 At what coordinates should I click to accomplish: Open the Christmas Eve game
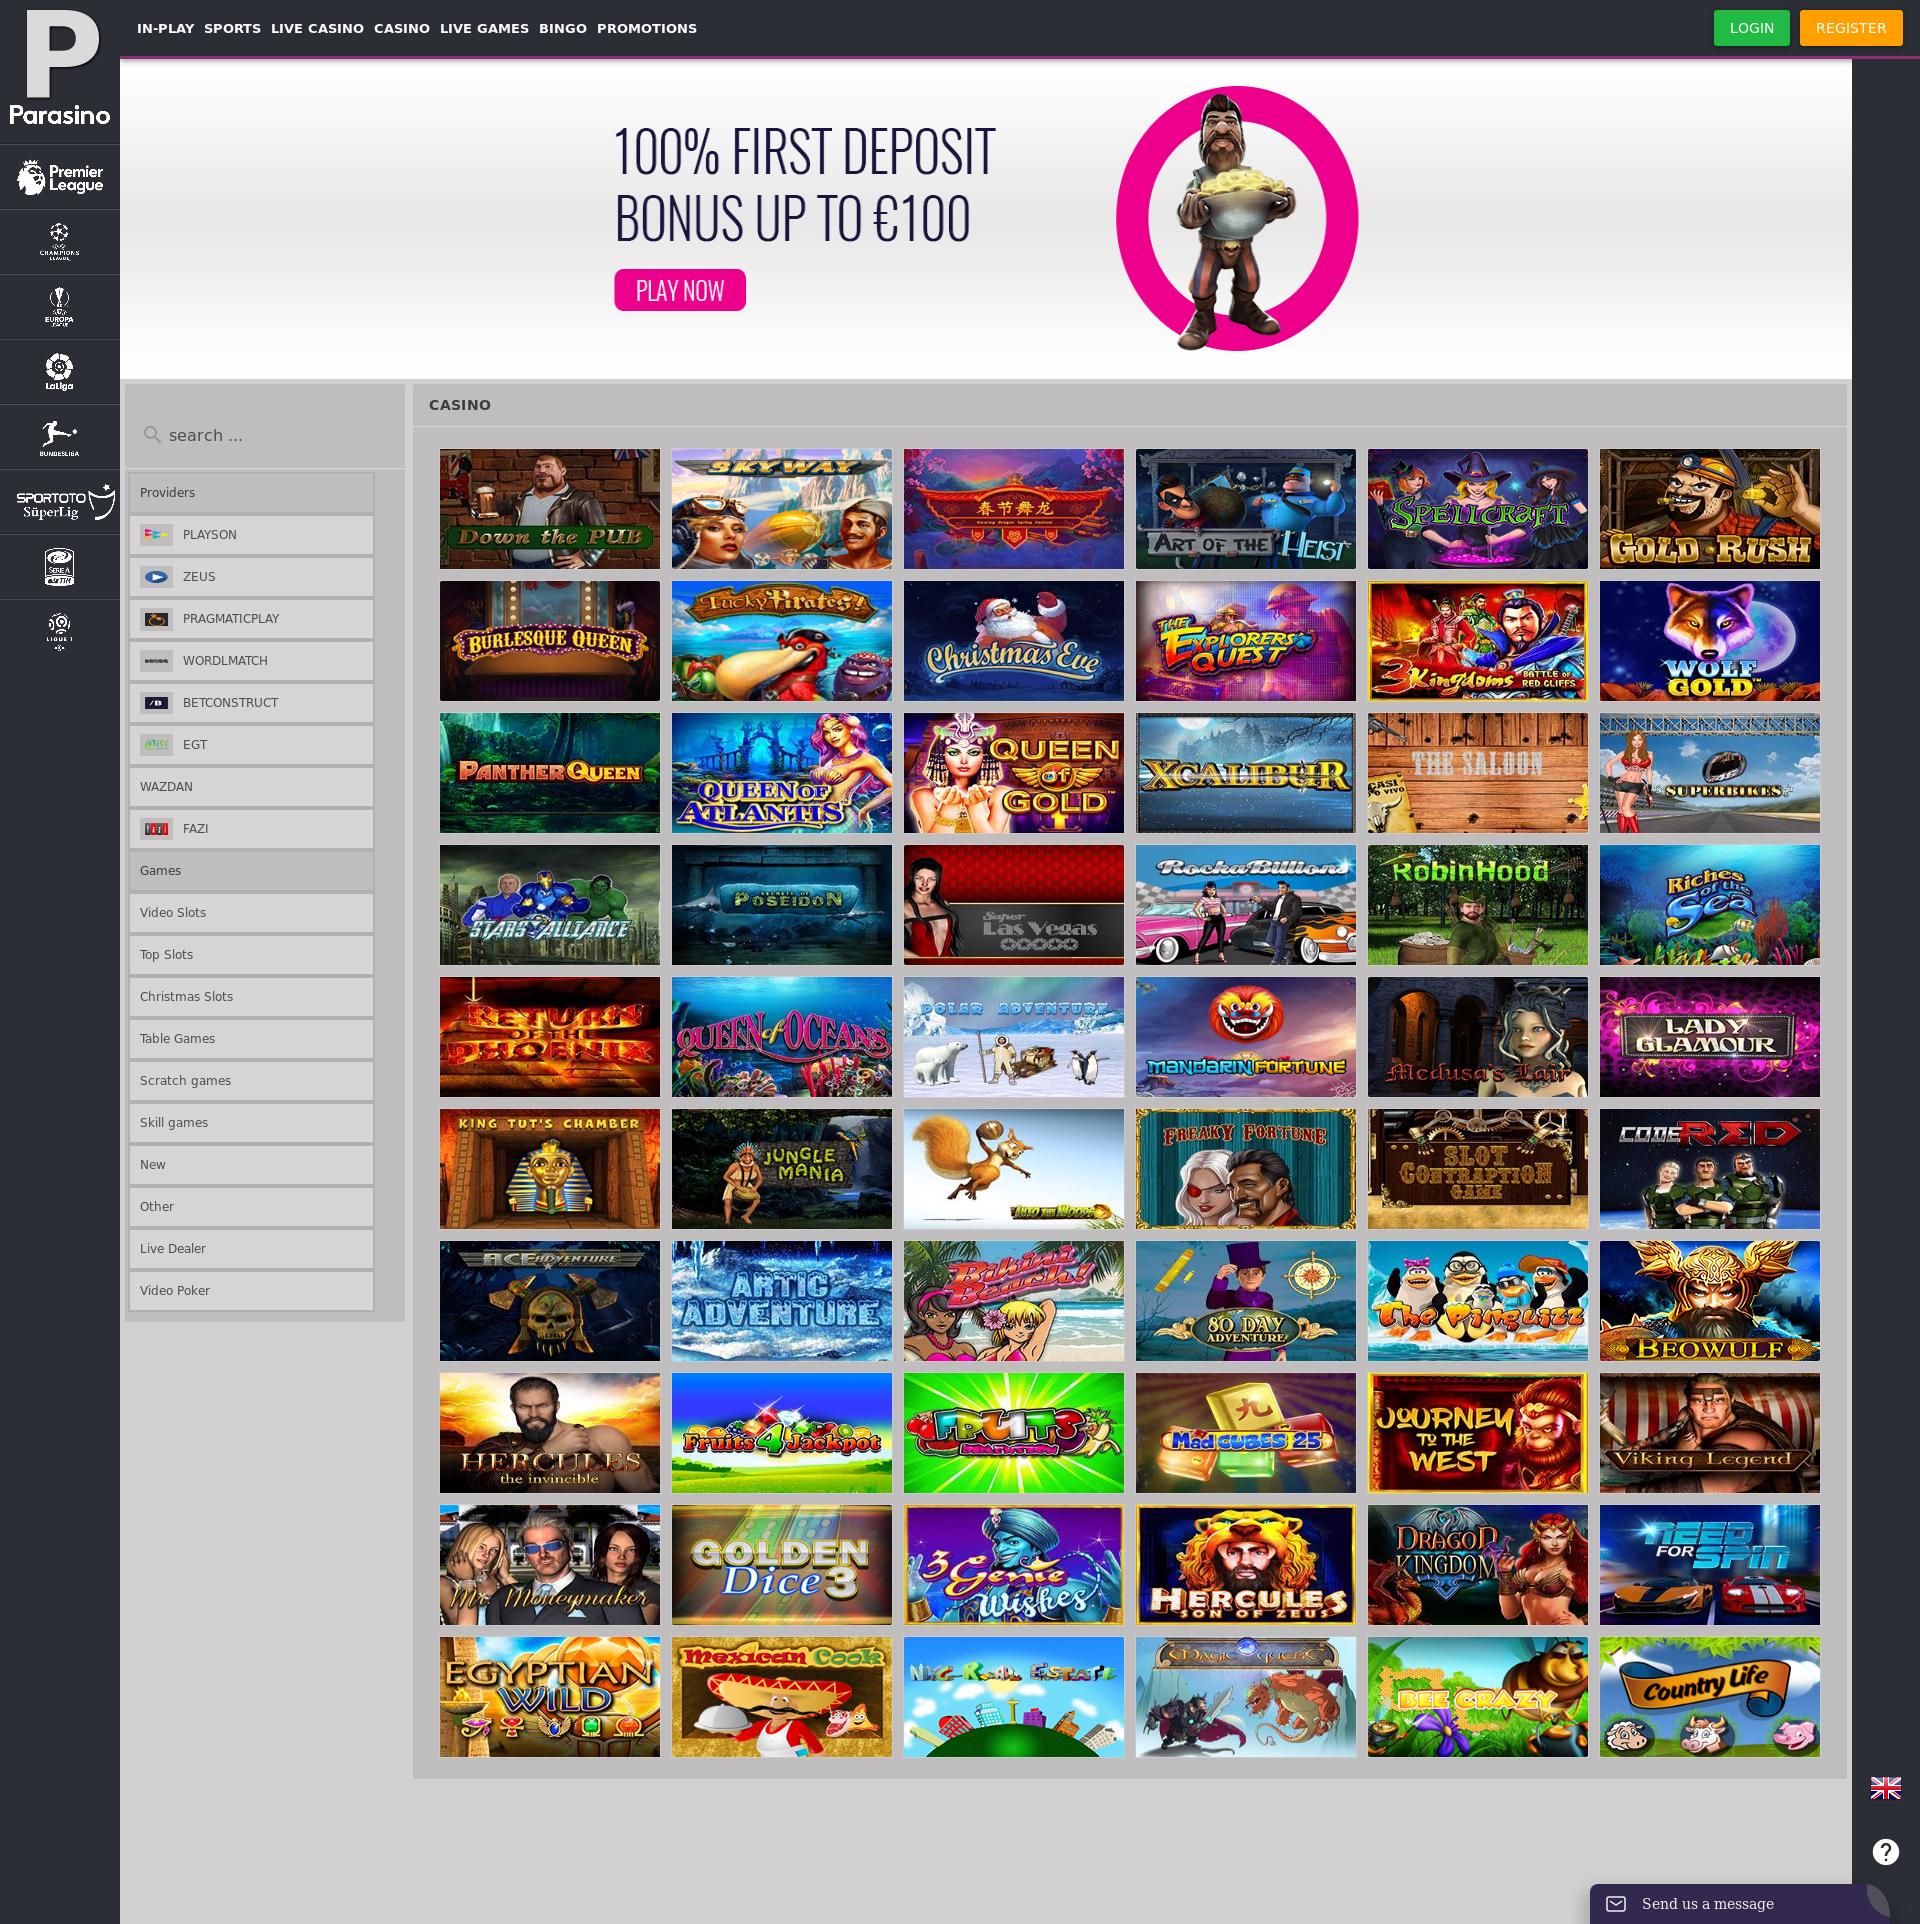pyautogui.click(x=1014, y=641)
